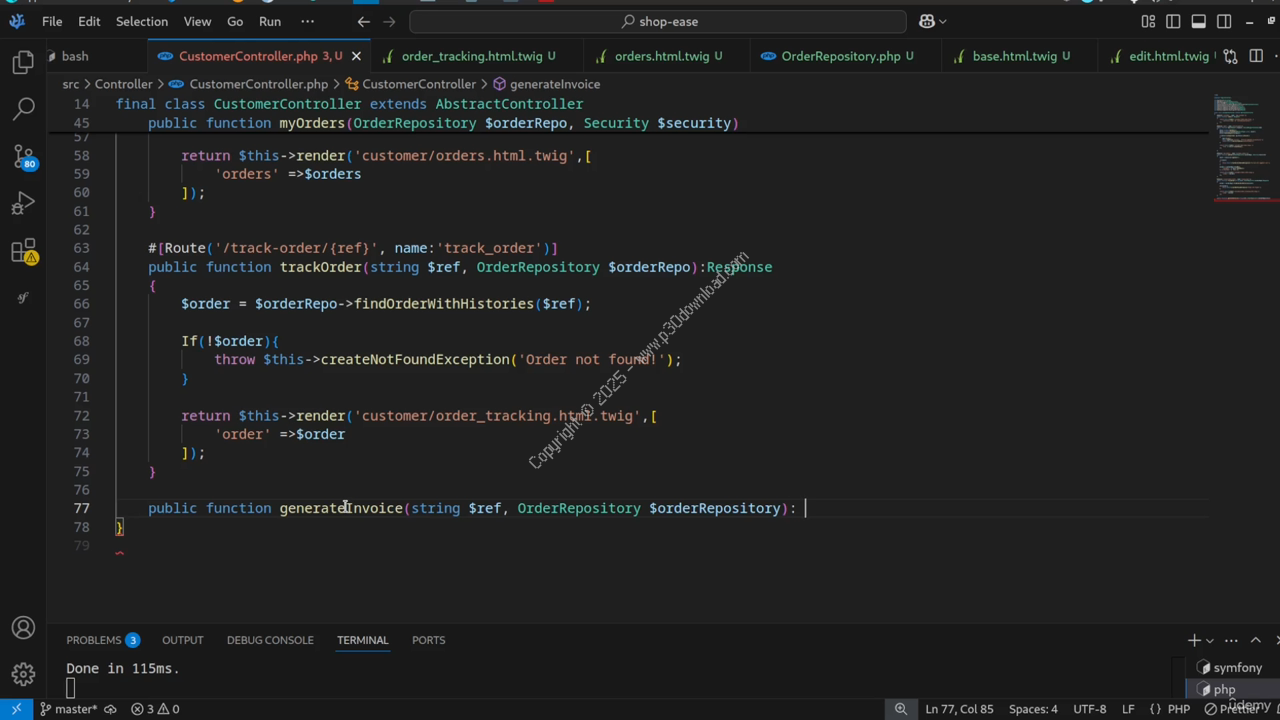Open the View menu

(197, 21)
